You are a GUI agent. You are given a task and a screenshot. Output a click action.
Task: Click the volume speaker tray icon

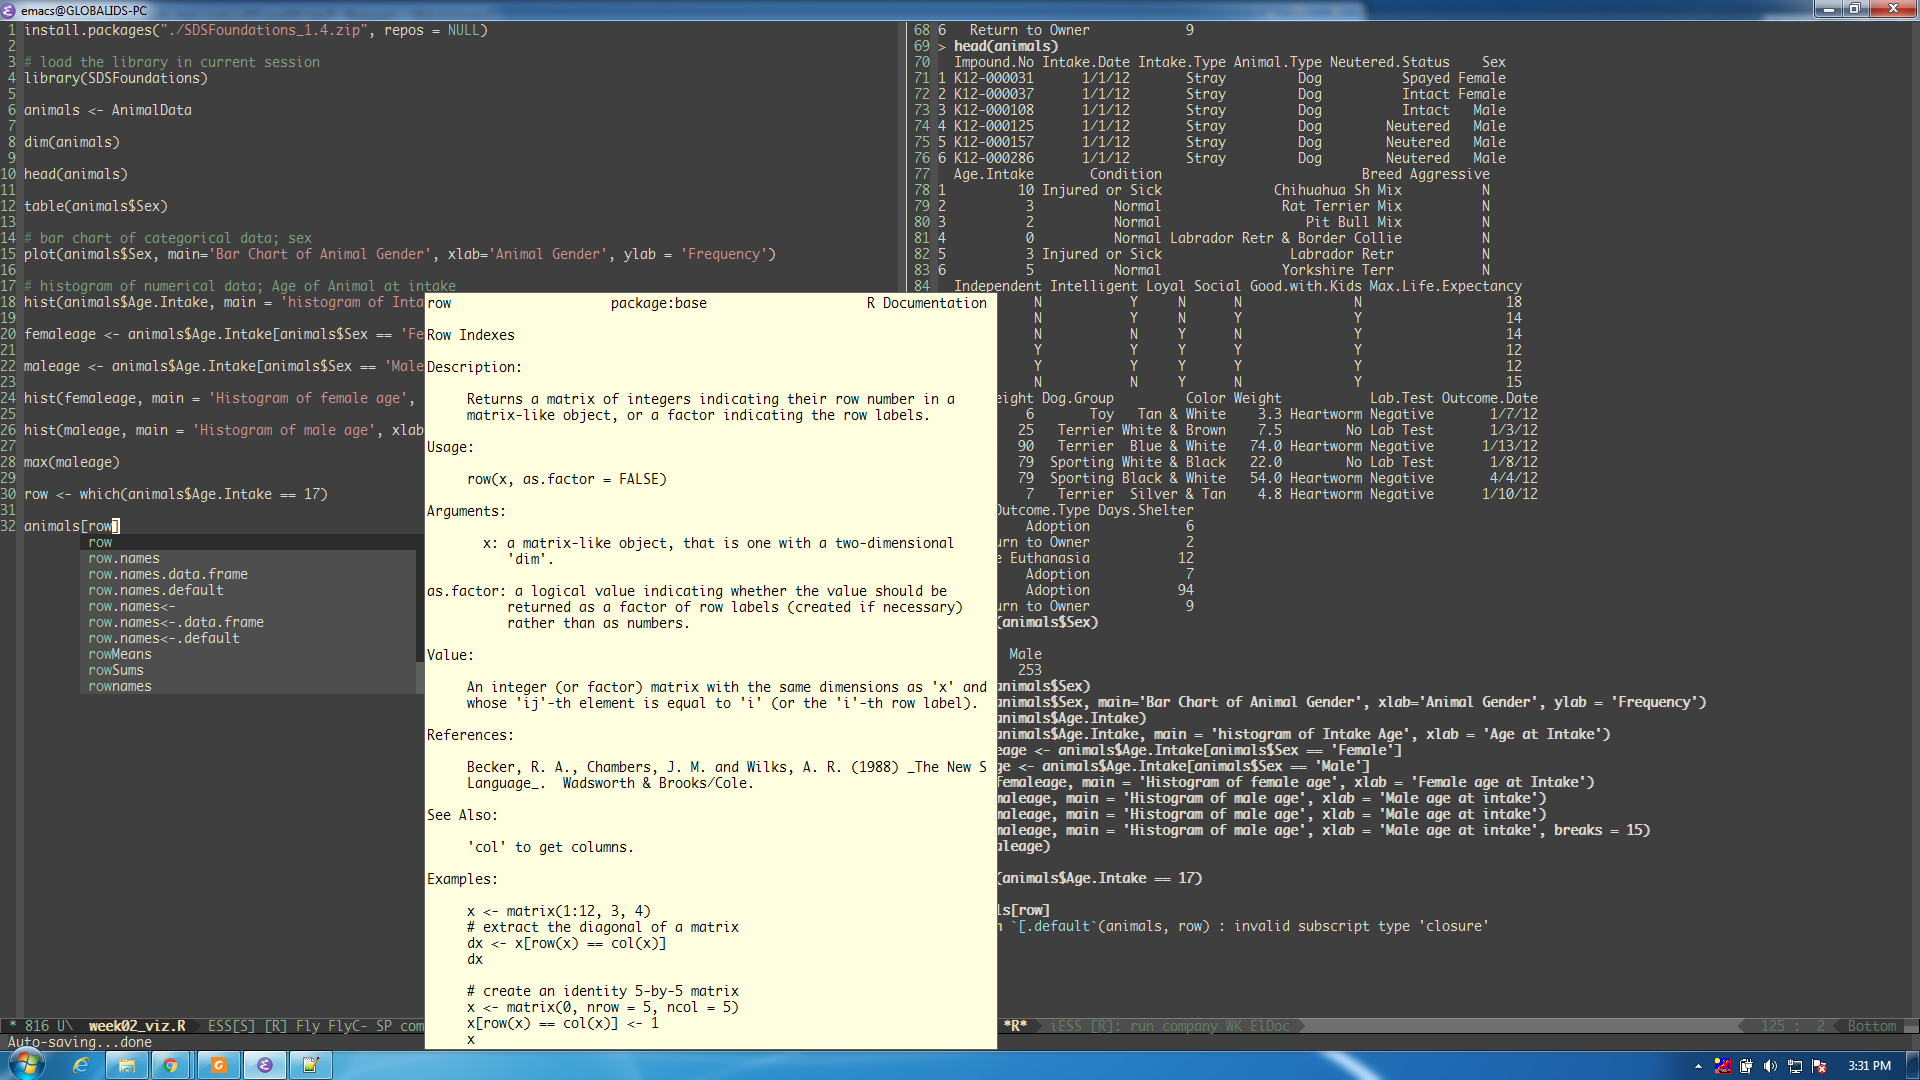pyautogui.click(x=1770, y=1066)
